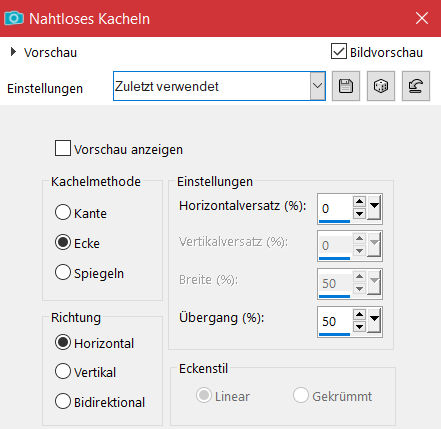Click the randomize parameters dice icon
441x429 pixels.
381,86
